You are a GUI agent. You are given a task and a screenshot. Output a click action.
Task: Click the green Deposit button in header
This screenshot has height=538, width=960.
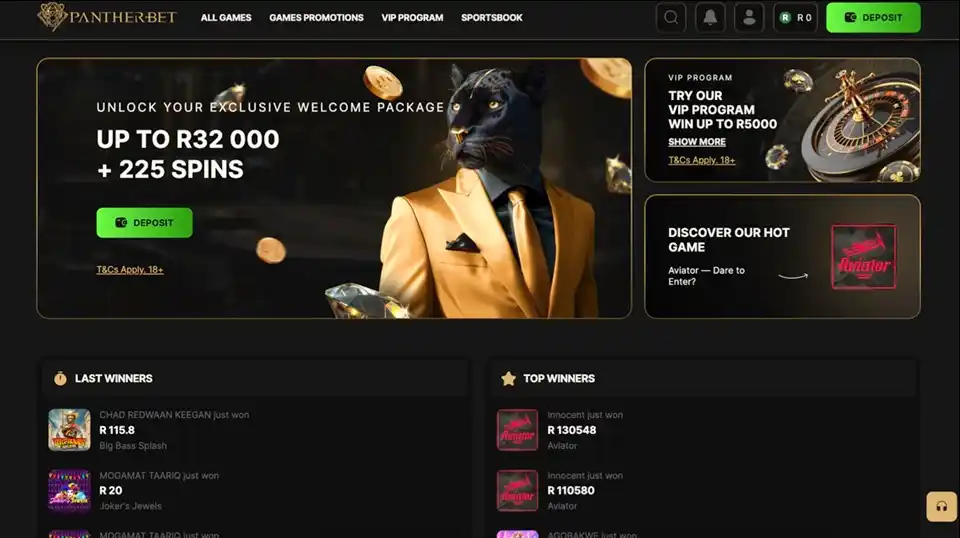(x=873, y=18)
